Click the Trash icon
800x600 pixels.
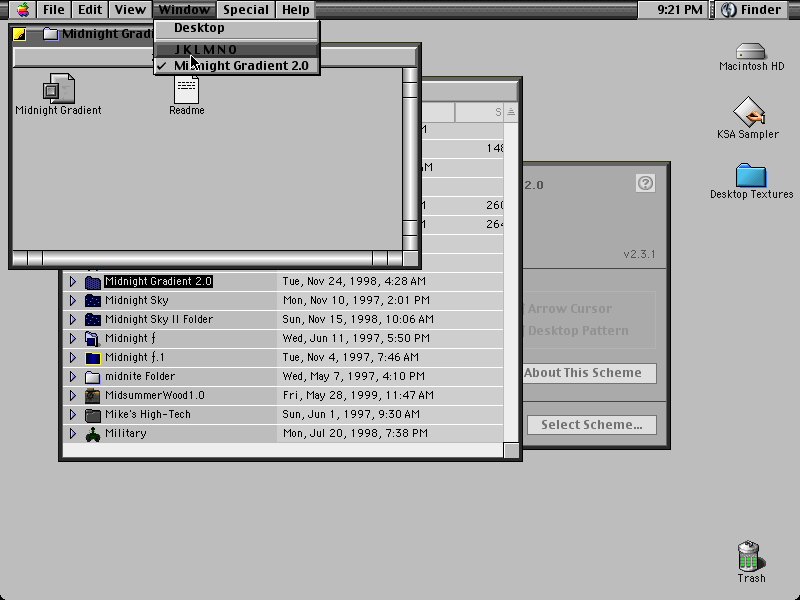[750, 556]
